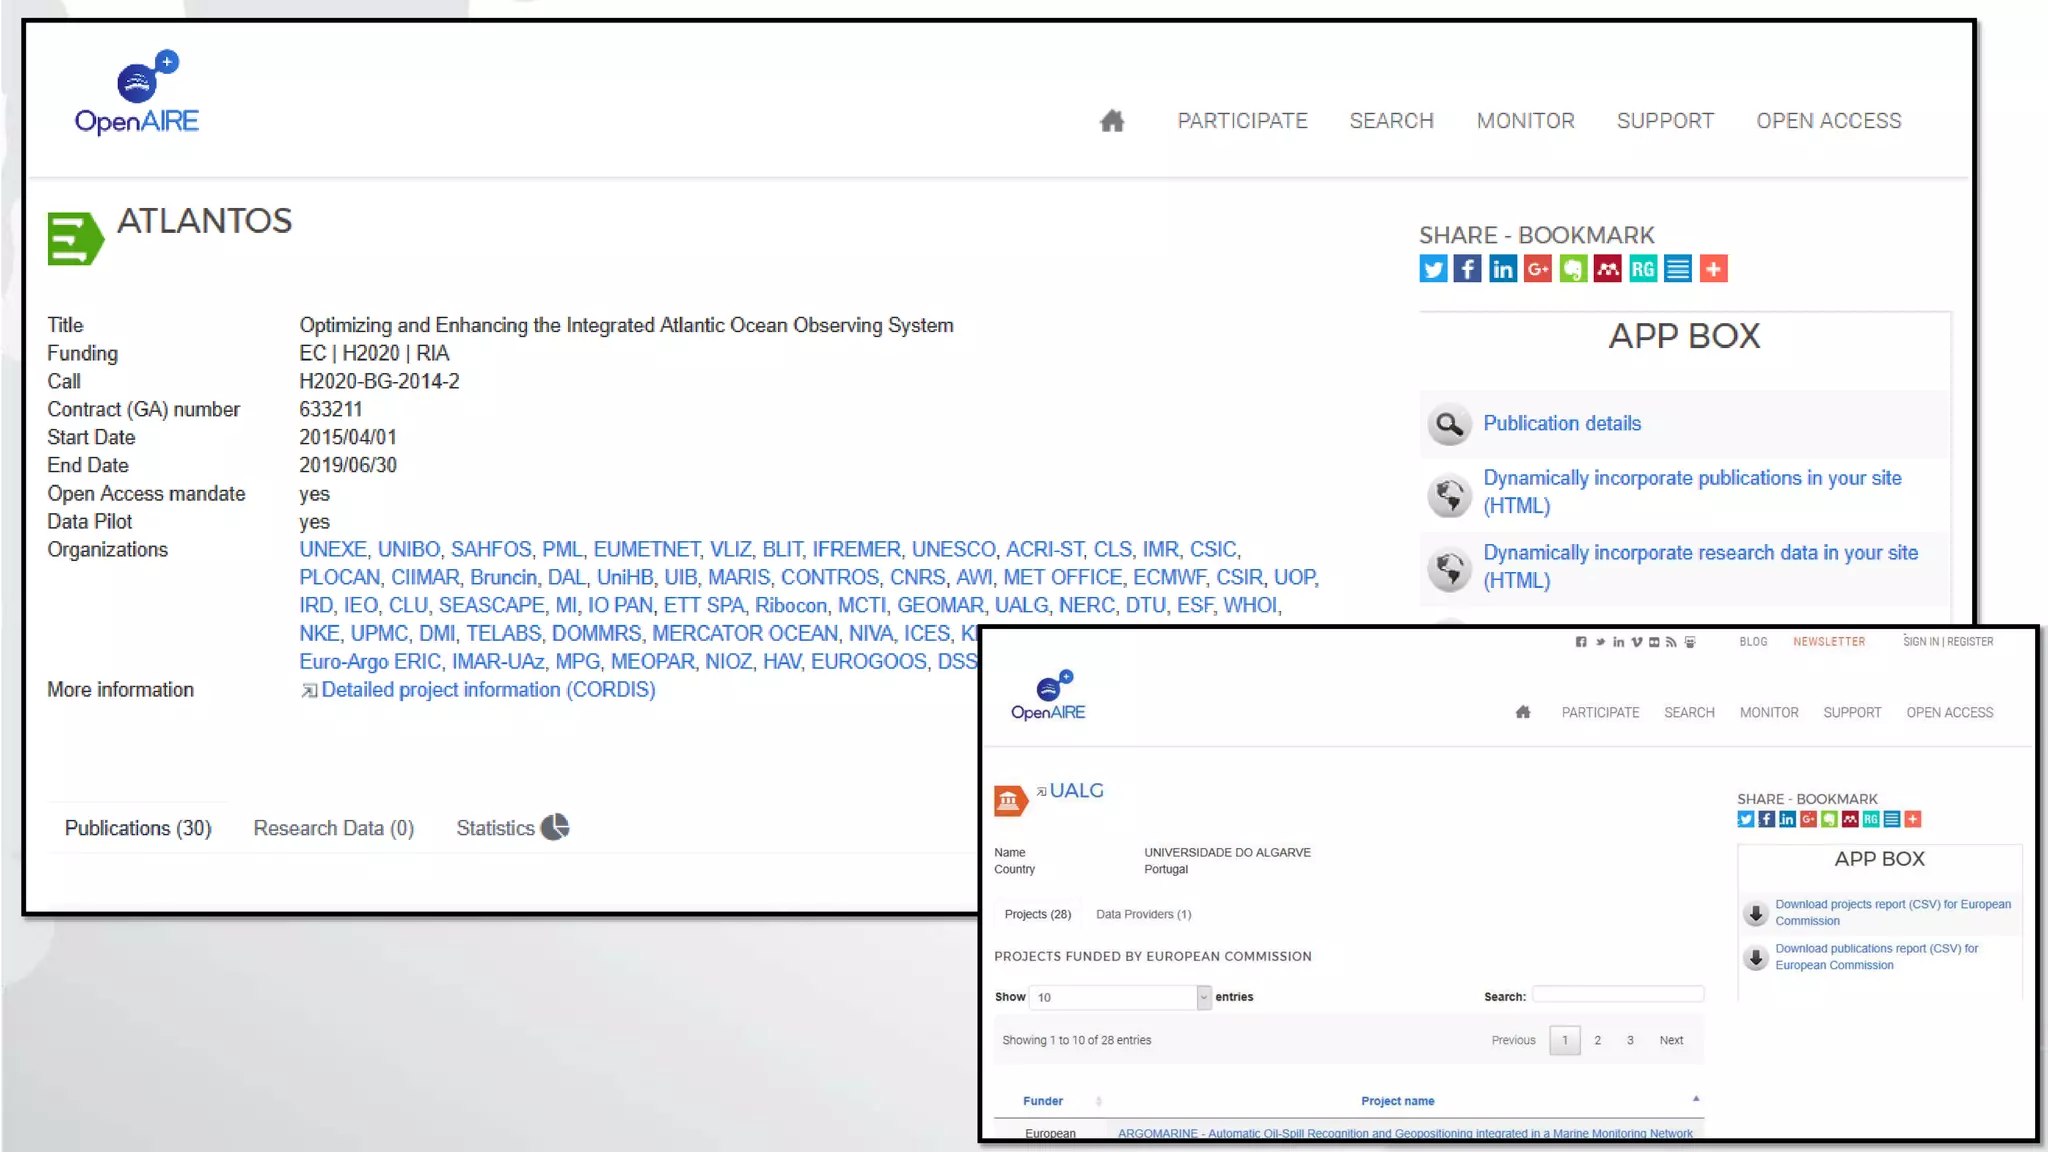Switch to Research Data (0) tab
This screenshot has height=1152, width=2048.
[x=333, y=828]
